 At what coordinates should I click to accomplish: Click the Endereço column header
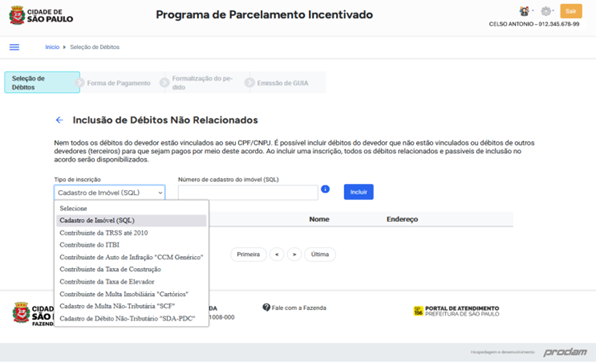pos(402,219)
